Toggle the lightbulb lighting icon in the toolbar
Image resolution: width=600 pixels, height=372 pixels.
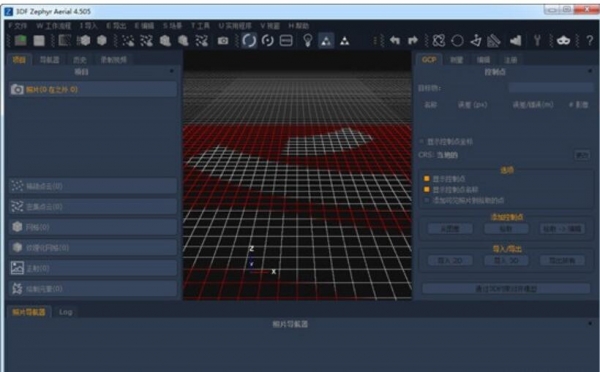308,41
